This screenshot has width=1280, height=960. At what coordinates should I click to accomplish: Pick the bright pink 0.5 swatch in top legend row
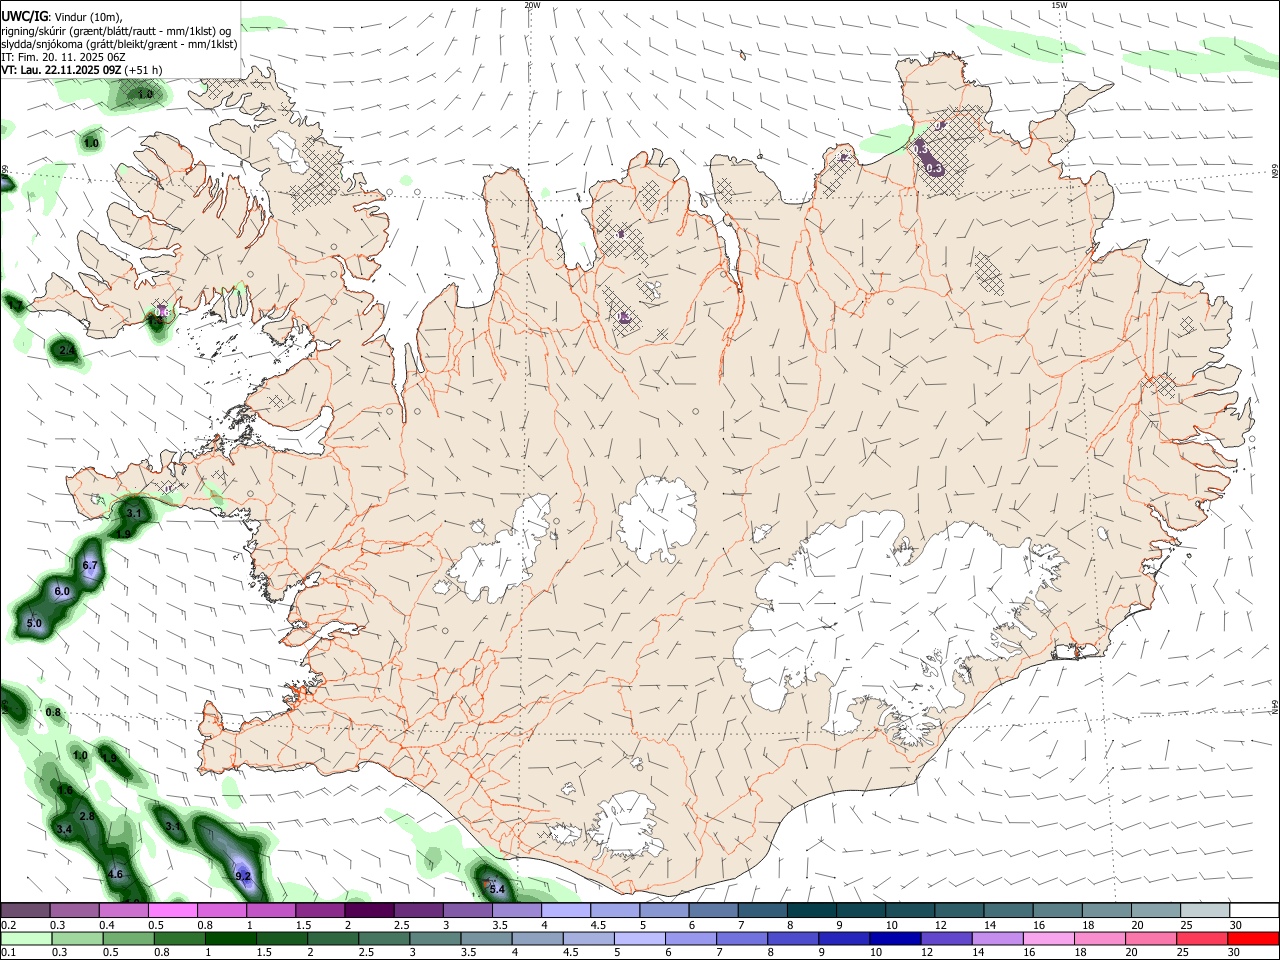[172, 911]
